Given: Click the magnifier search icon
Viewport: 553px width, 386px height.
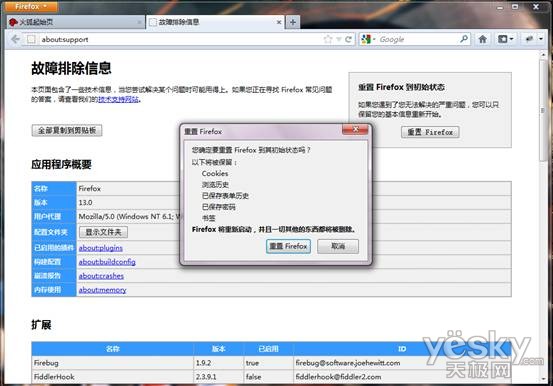Looking at the screenshot, I should pyautogui.click(x=464, y=39).
